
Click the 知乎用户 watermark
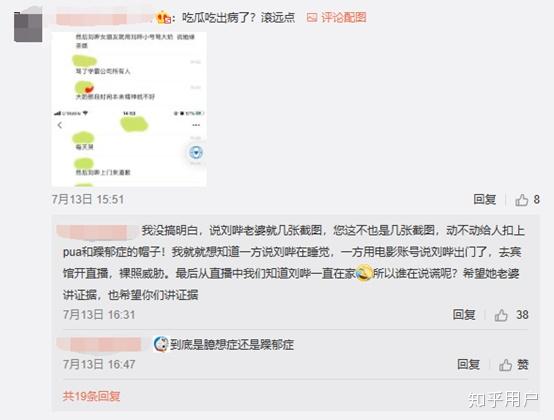point(503,400)
